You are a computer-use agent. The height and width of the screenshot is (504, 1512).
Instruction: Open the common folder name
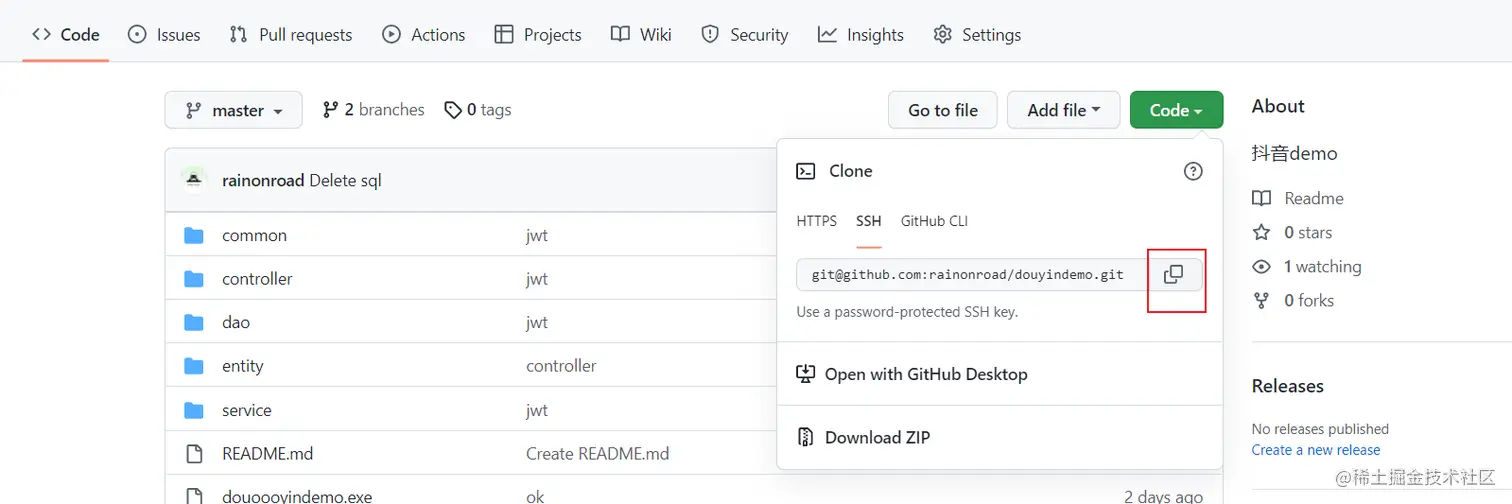[254, 236]
